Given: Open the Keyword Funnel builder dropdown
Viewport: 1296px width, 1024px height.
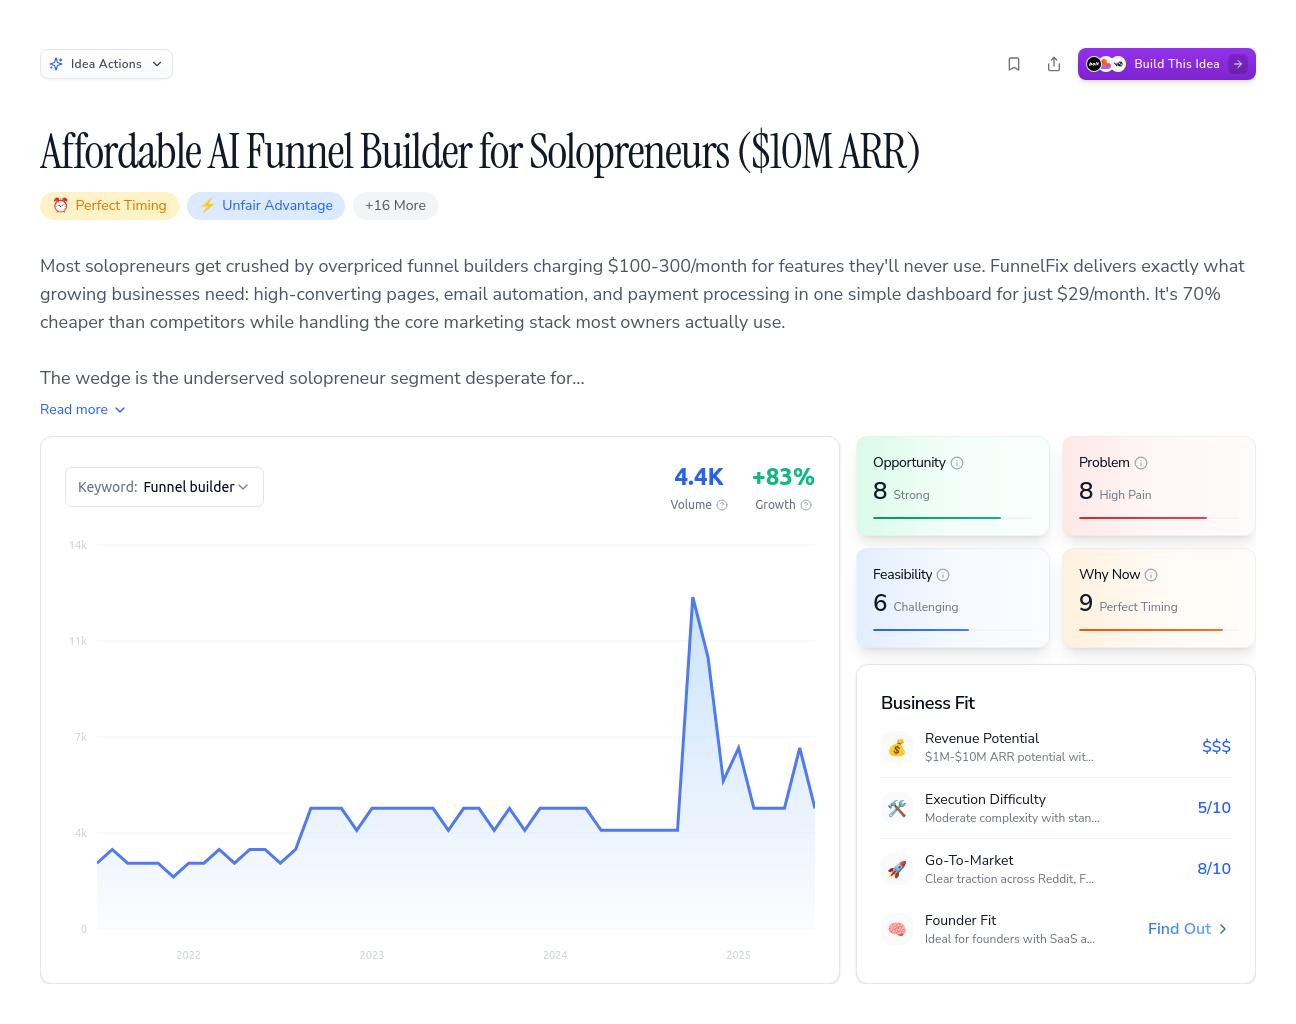Looking at the screenshot, I should point(164,487).
